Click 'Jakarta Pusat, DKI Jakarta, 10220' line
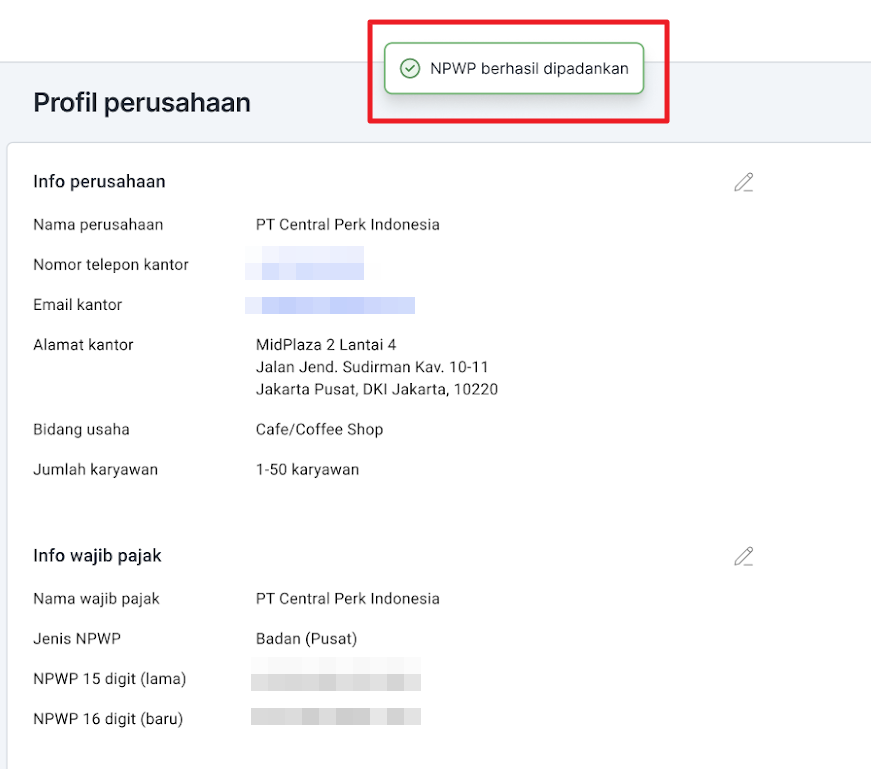This screenshot has height=769, width=871. click(x=377, y=389)
